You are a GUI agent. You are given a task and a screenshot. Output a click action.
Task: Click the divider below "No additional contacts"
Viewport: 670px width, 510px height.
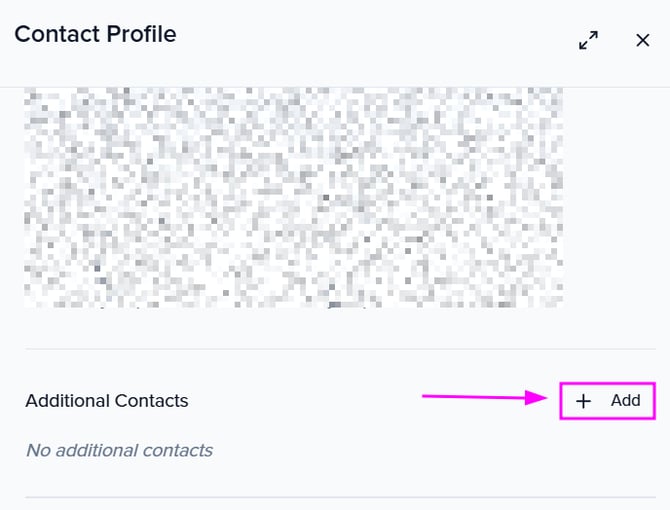(x=340, y=497)
